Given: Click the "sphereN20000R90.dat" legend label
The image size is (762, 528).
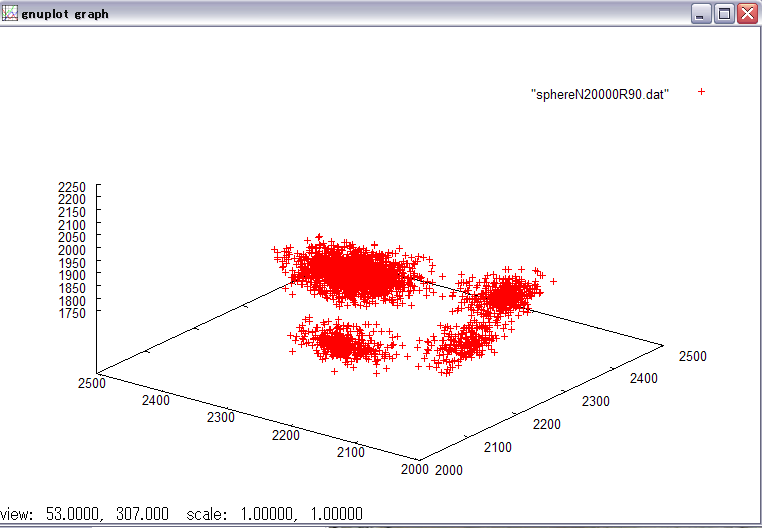Looking at the screenshot, I should click(600, 94).
